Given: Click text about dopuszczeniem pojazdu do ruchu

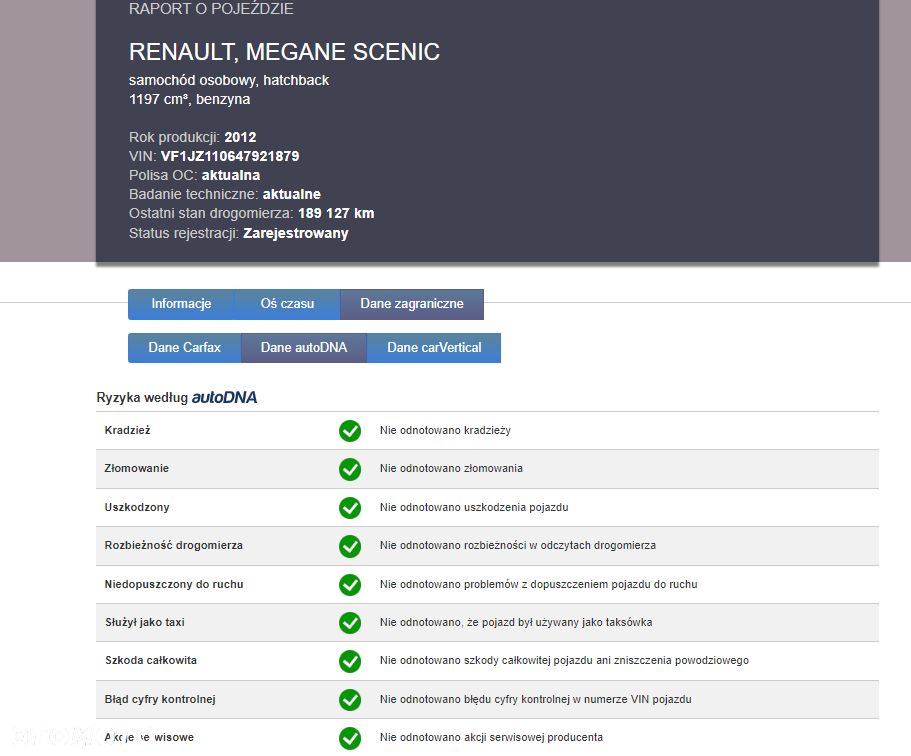Looking at the screenshot, I should (539, 584).
